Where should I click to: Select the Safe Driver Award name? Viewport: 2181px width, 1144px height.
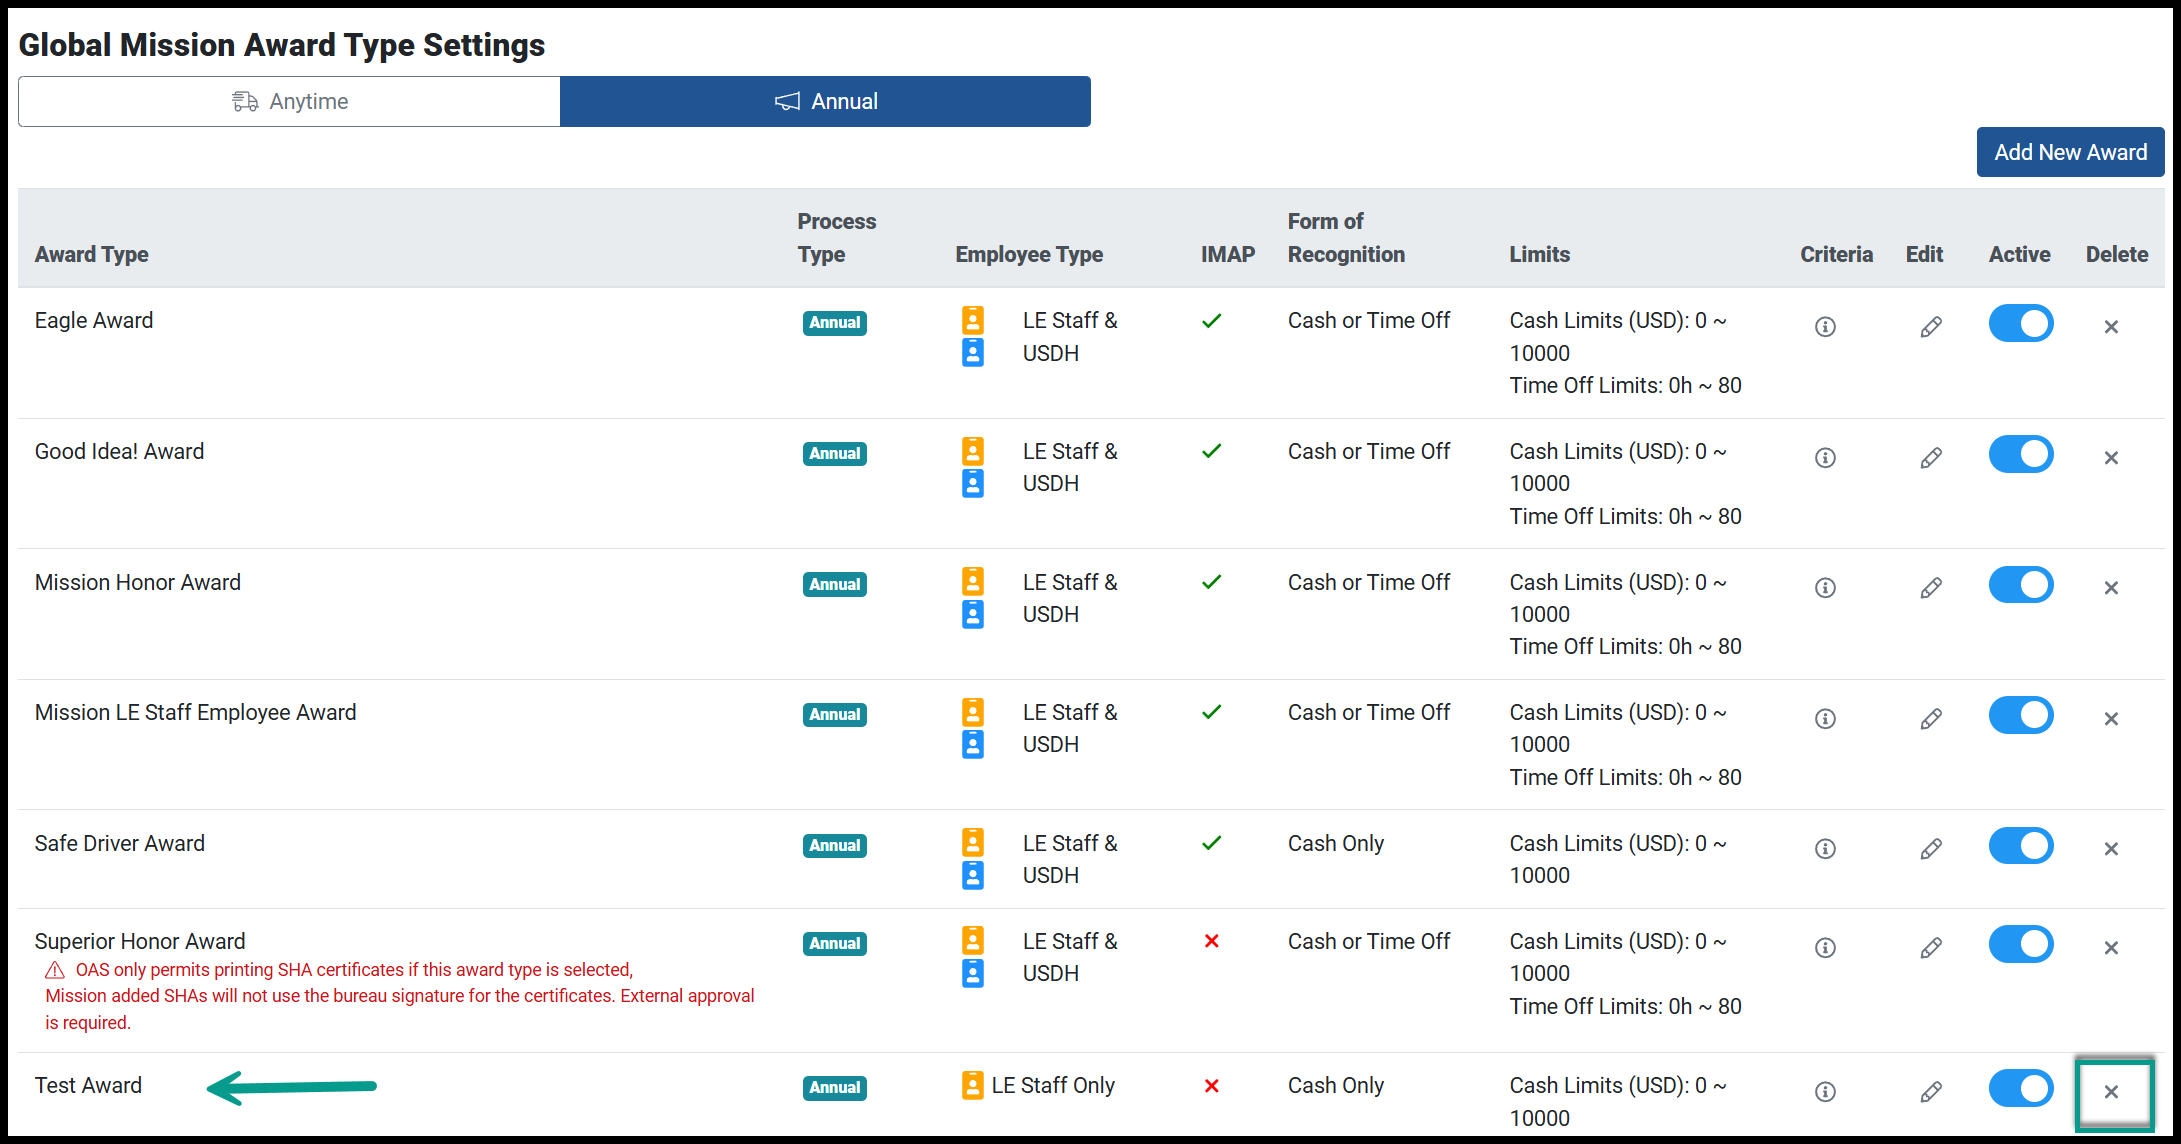click(120, 843)
